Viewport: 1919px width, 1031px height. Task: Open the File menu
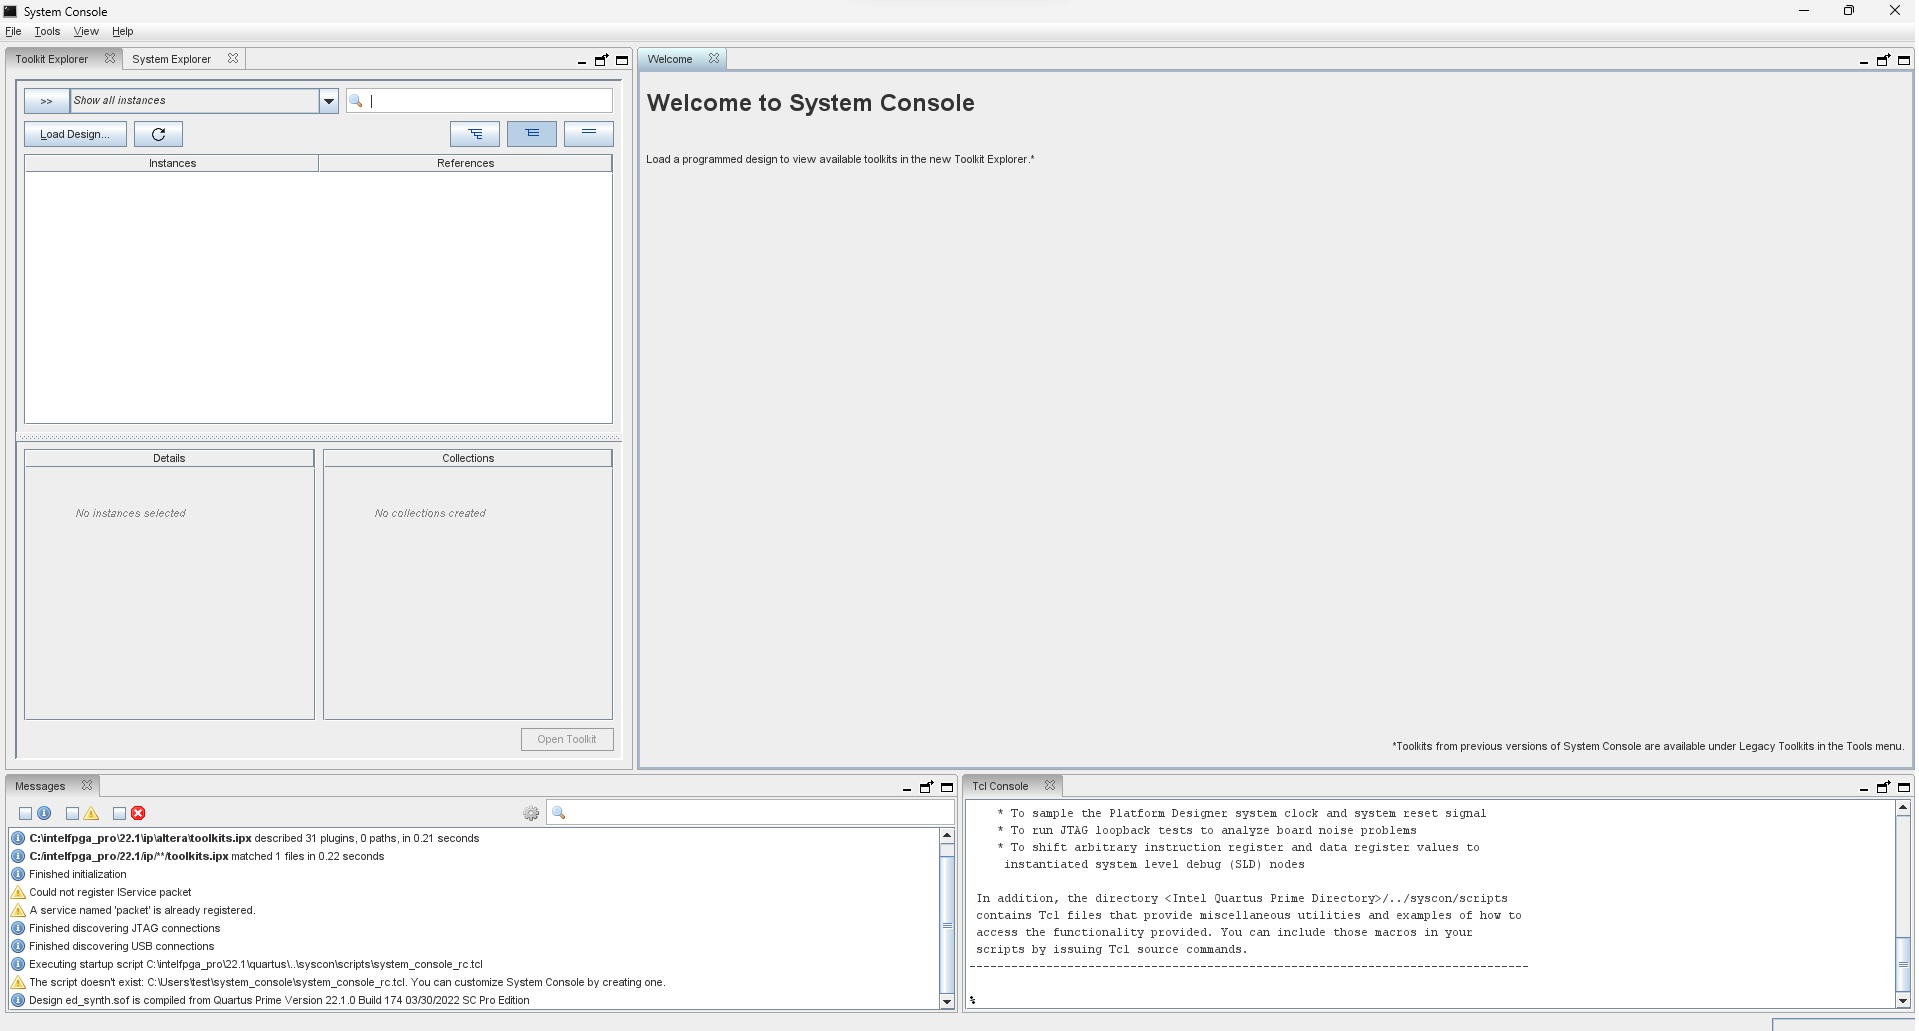point(13,32)
